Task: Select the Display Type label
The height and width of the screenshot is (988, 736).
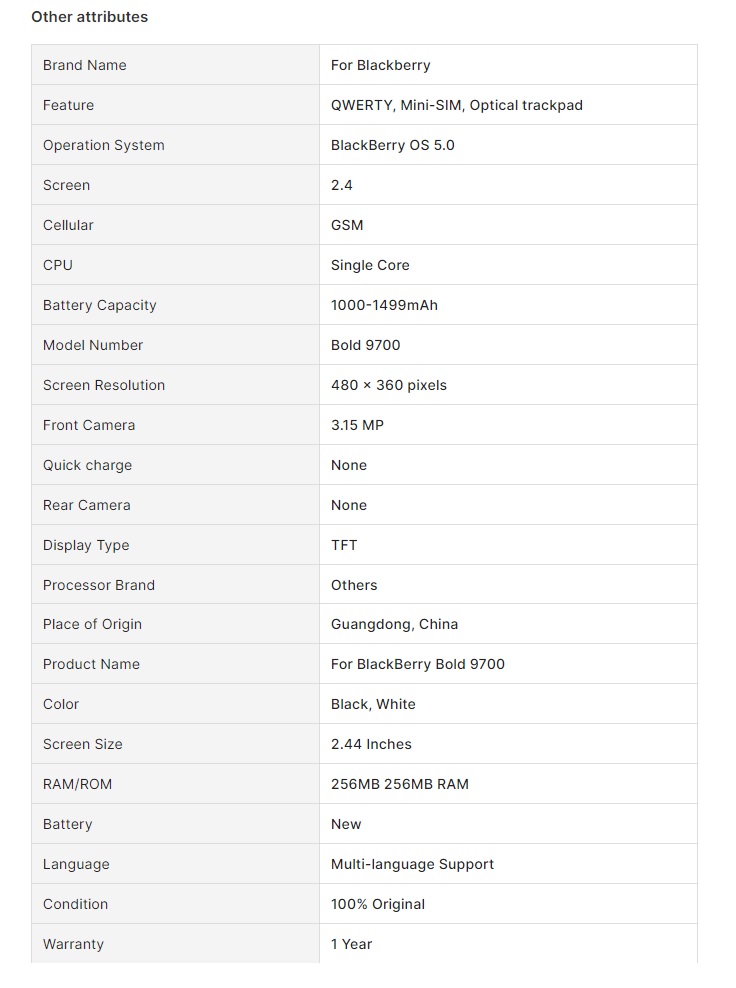Action: [86, 545]
